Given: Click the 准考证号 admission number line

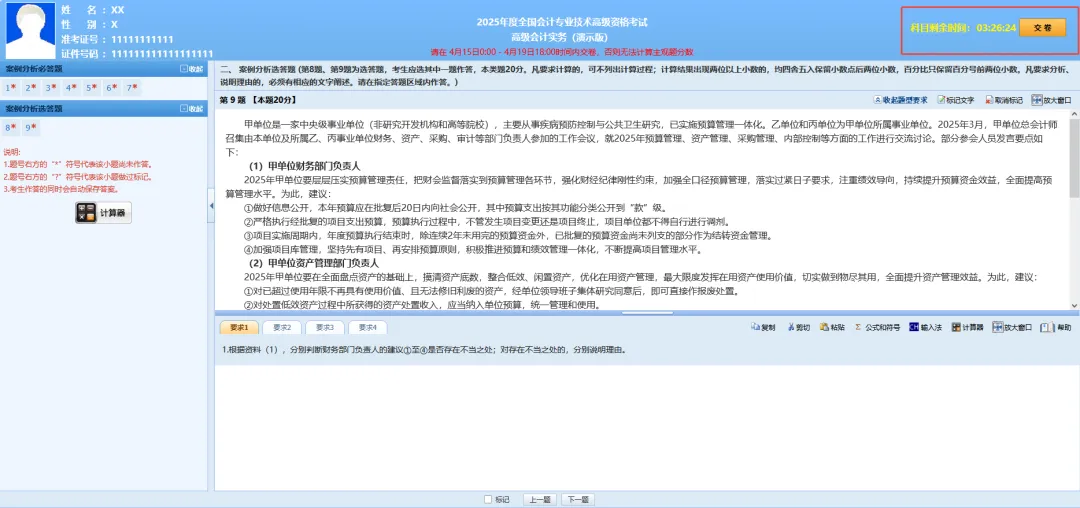Looking at the screenshot, I should coord(117,39).
